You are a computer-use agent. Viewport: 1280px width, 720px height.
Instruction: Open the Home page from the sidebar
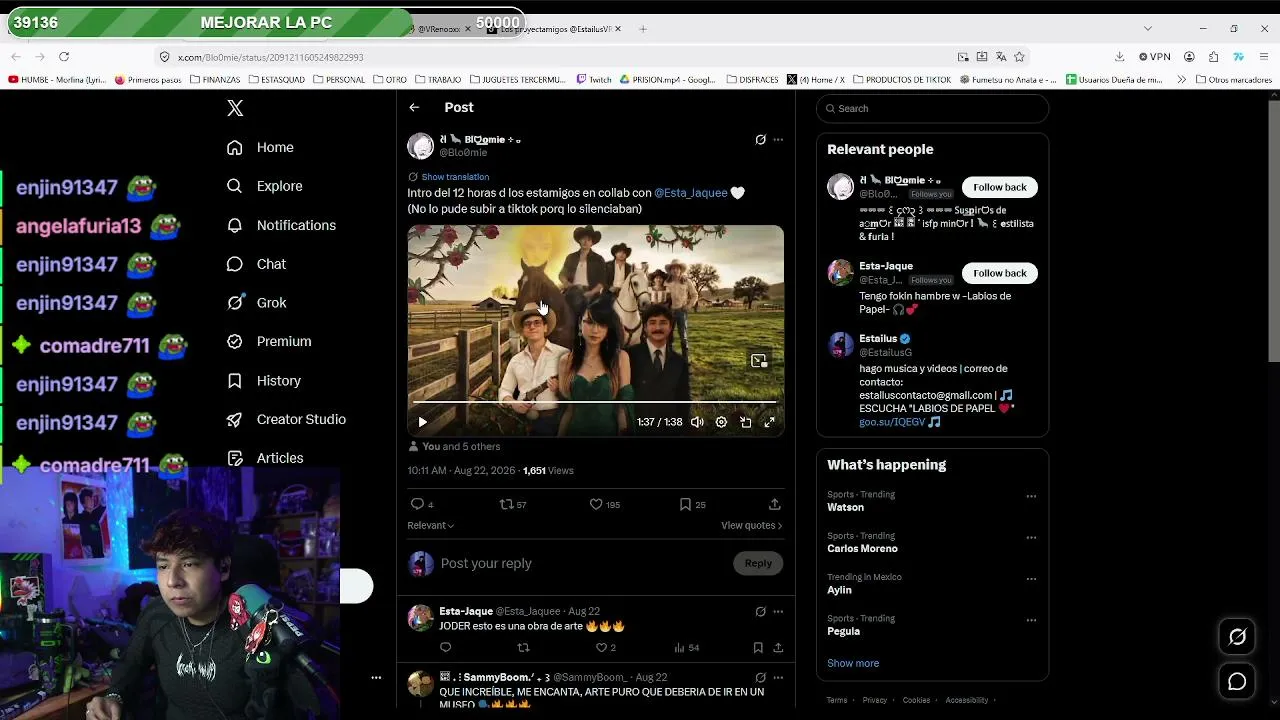tap(260, 147)
